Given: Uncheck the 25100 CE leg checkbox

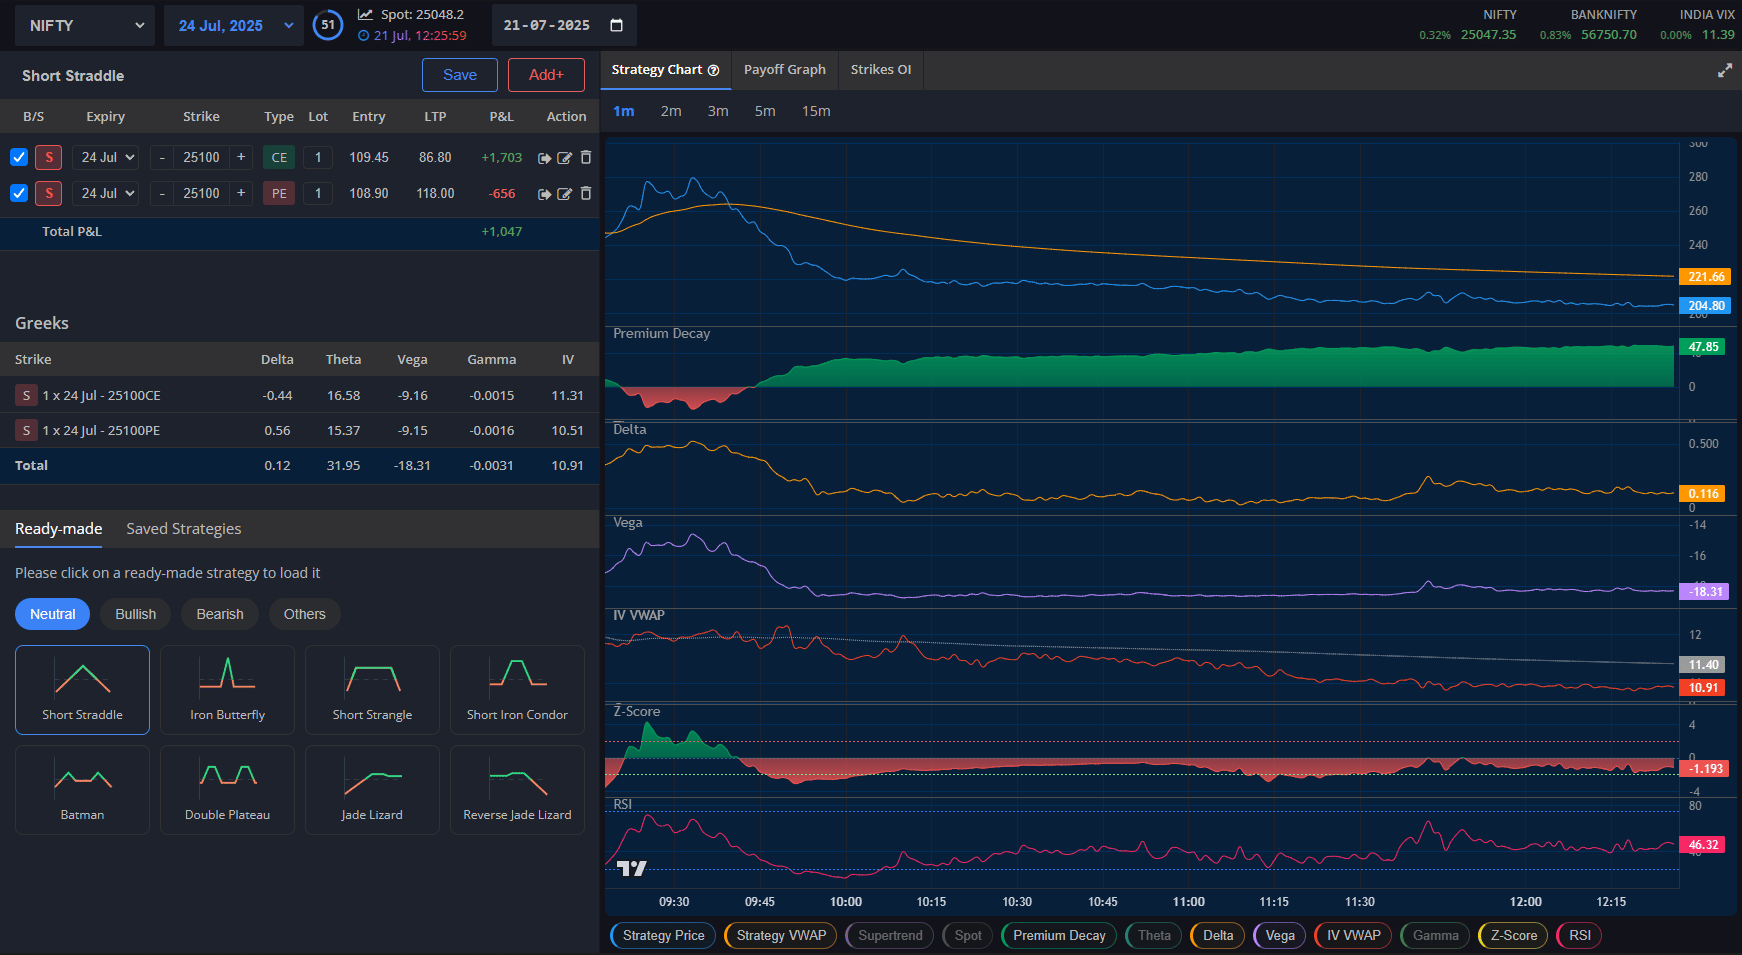Looking at the screenshot, I should pos(18,157).
